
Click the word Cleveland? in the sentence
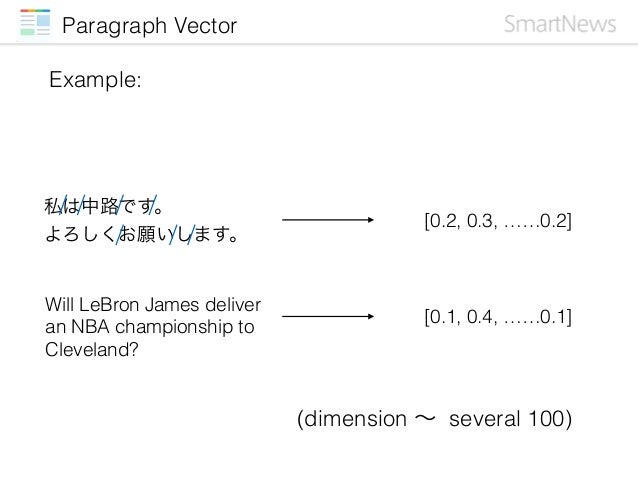pyautogui.click(x=92, y=350)
